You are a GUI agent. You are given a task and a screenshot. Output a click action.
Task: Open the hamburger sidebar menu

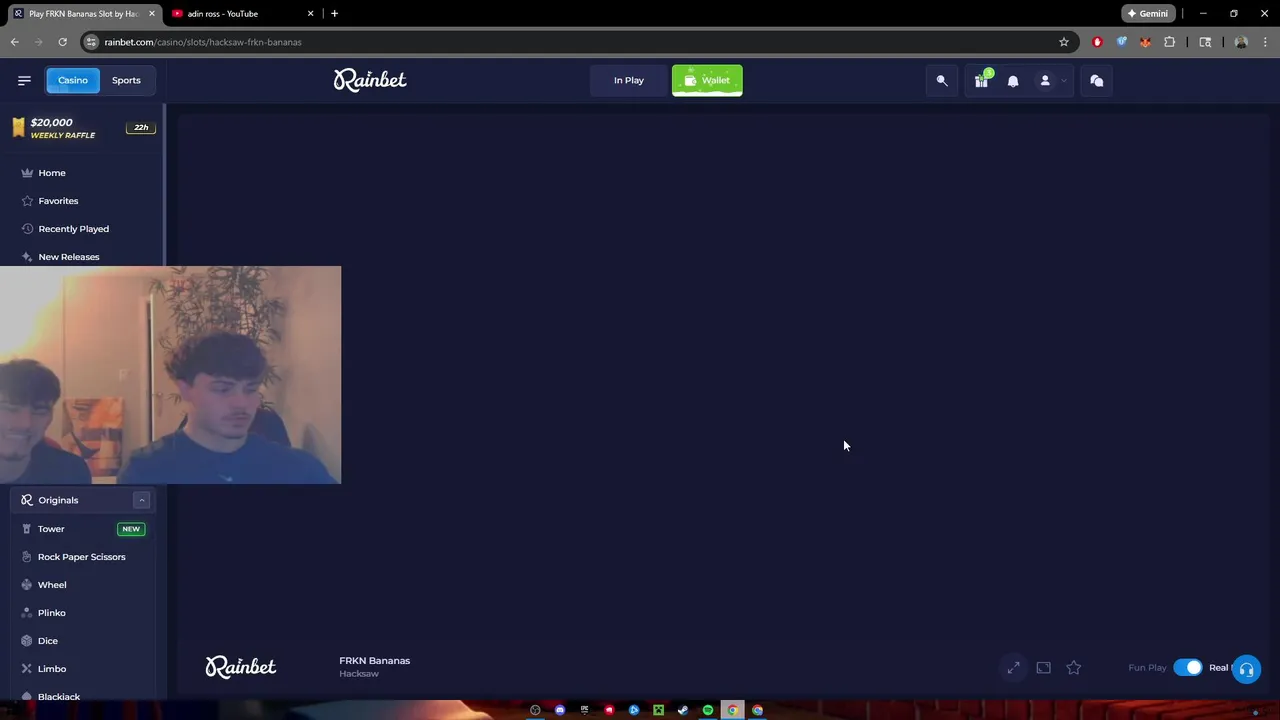coord(24,80)
